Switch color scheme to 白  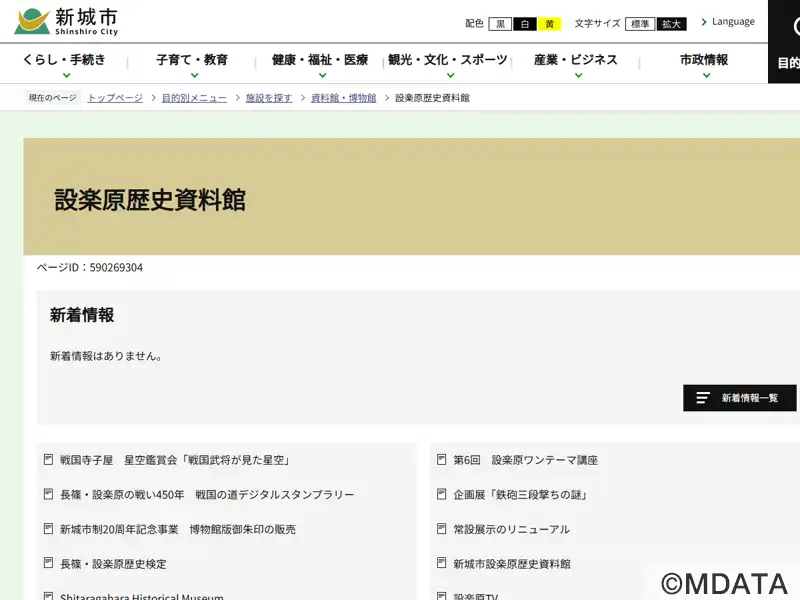coord(525,24)
